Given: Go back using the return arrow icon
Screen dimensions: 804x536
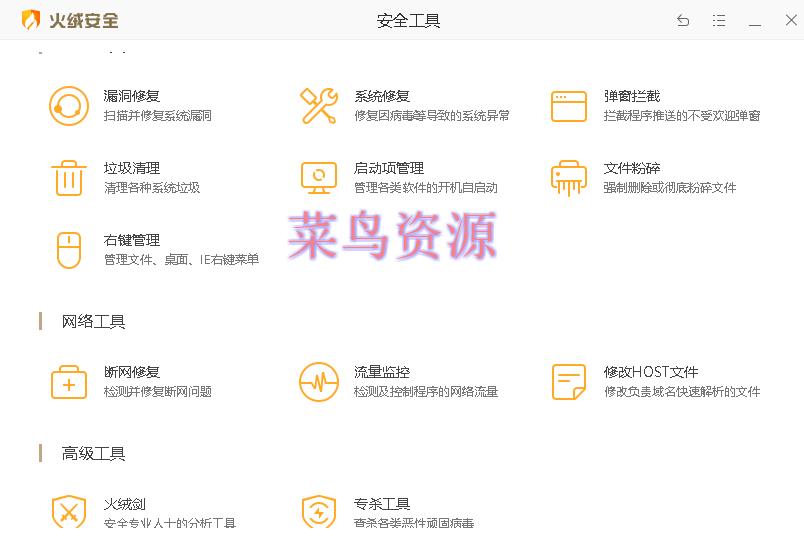Looking at the screenshot, I should (683, 21).
